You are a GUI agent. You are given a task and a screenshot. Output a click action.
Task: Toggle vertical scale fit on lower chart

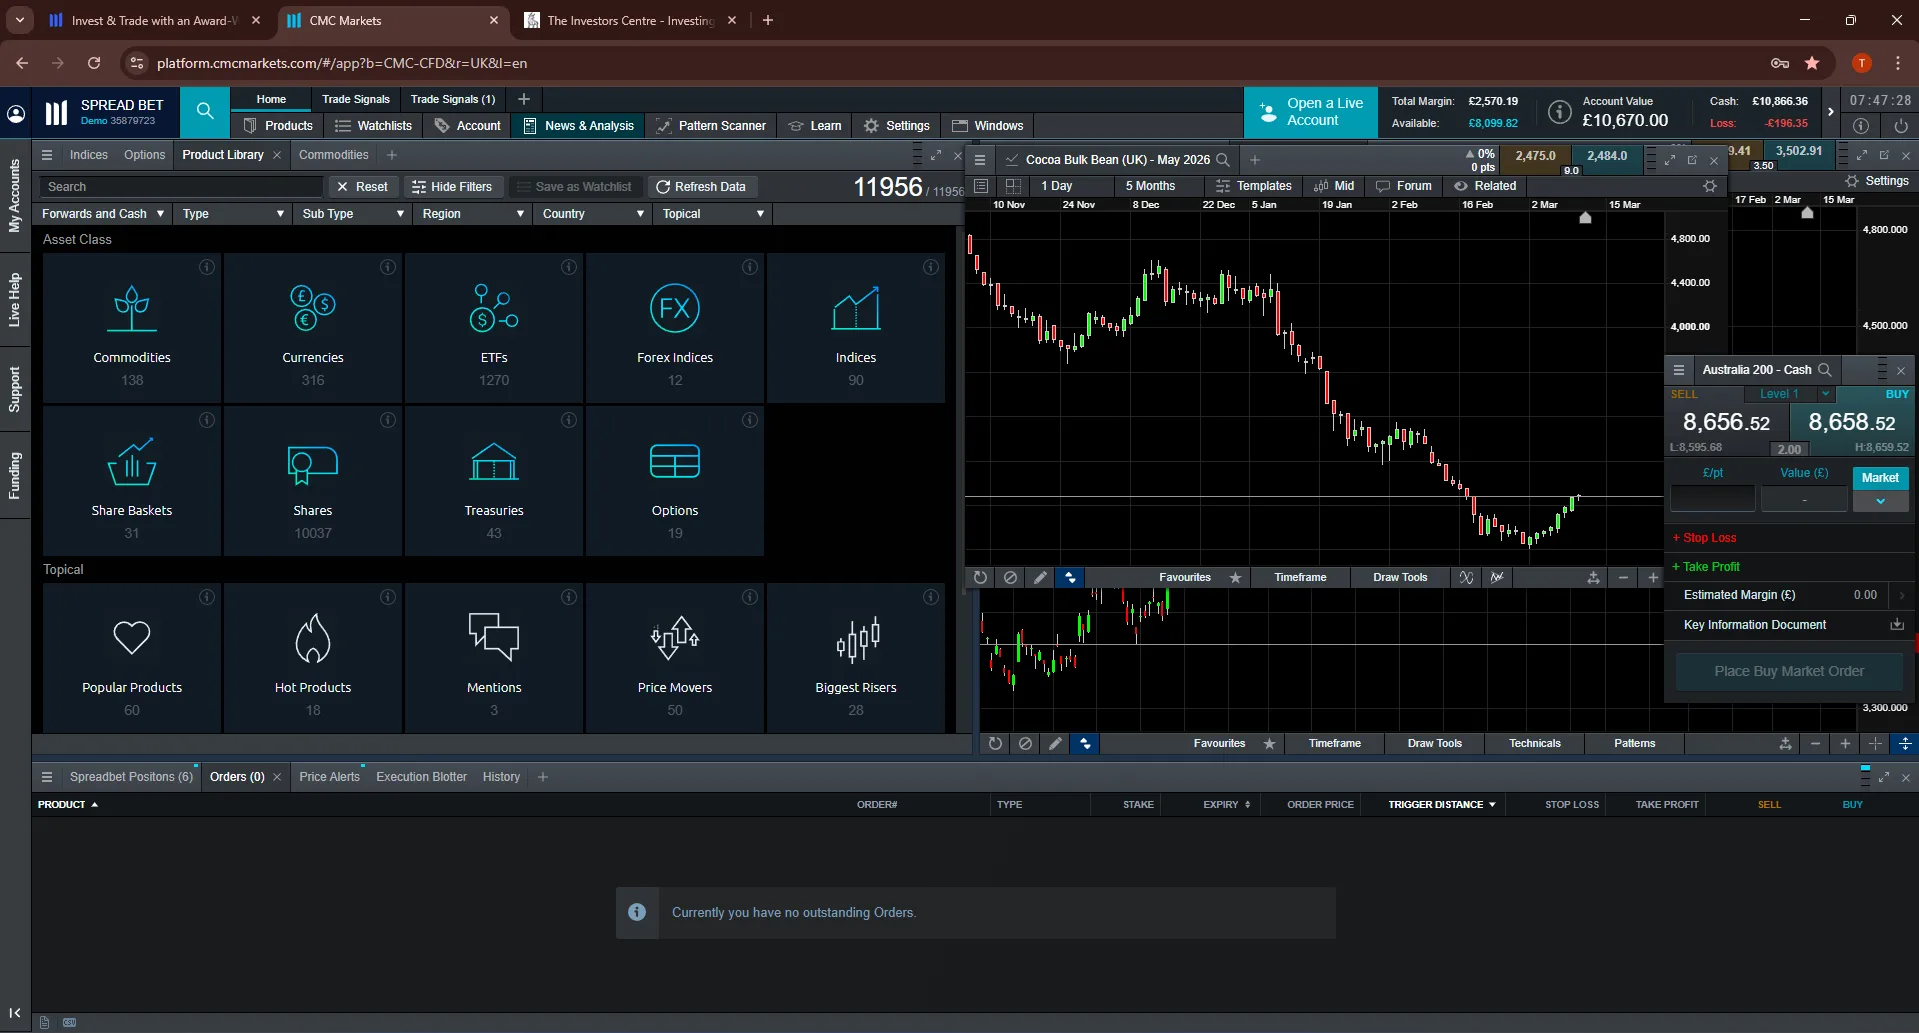pos(1905,743)
